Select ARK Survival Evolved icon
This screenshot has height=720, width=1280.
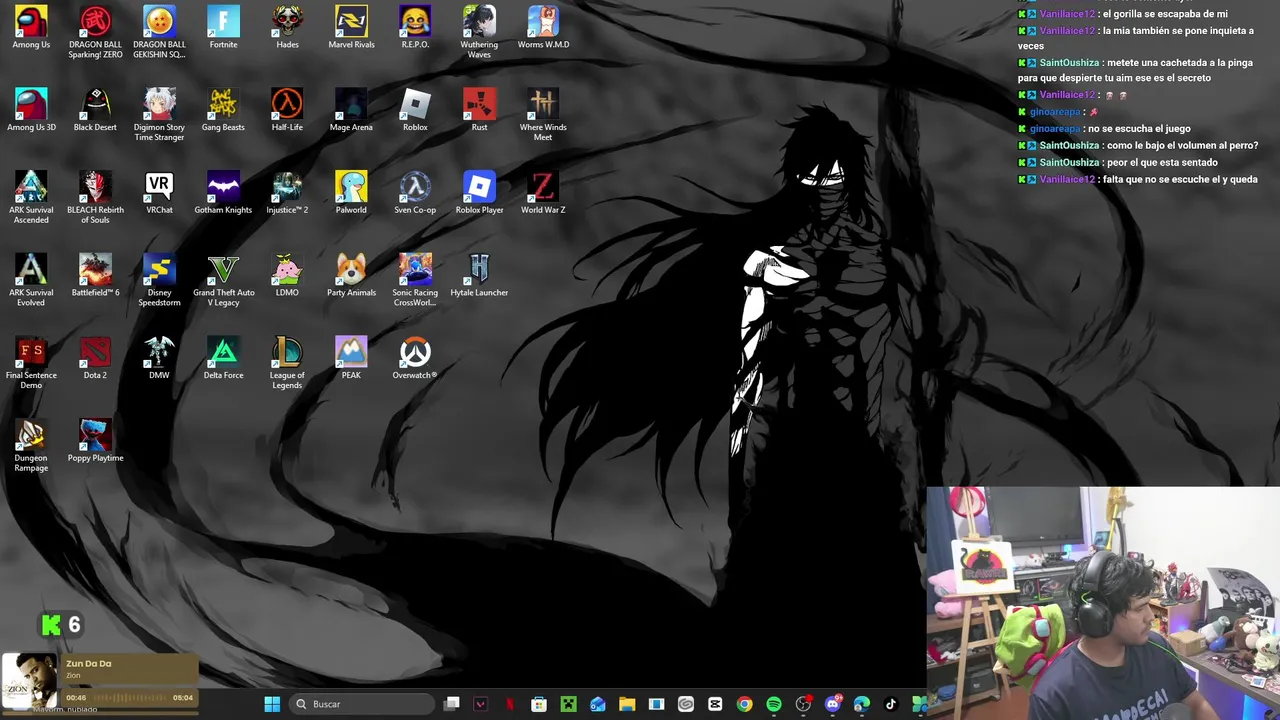tap(31, 281)
